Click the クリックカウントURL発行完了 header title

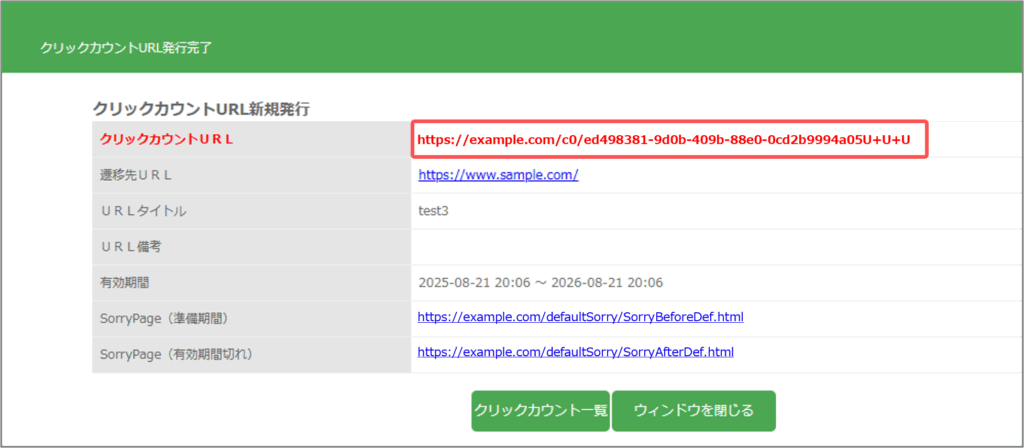(126, 47)
